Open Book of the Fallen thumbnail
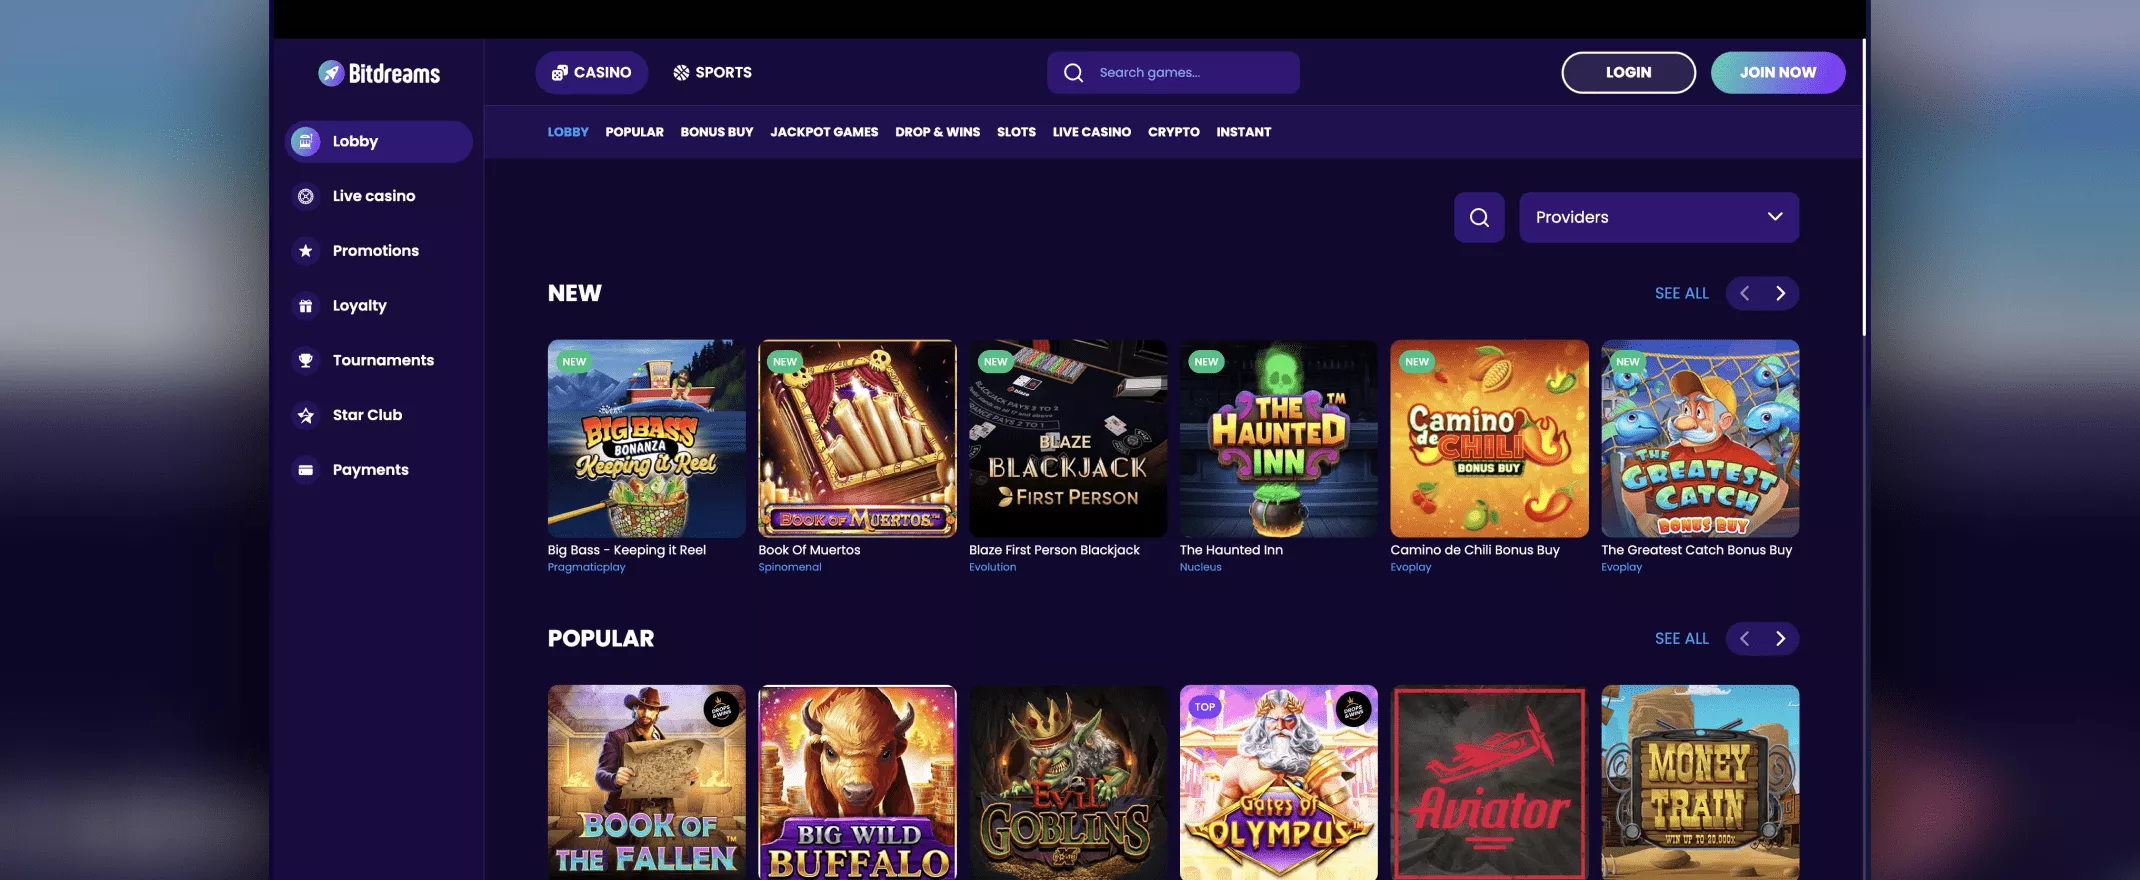Image resolution: width=2140 pixels, height=880 pixels. click(646, 783)
